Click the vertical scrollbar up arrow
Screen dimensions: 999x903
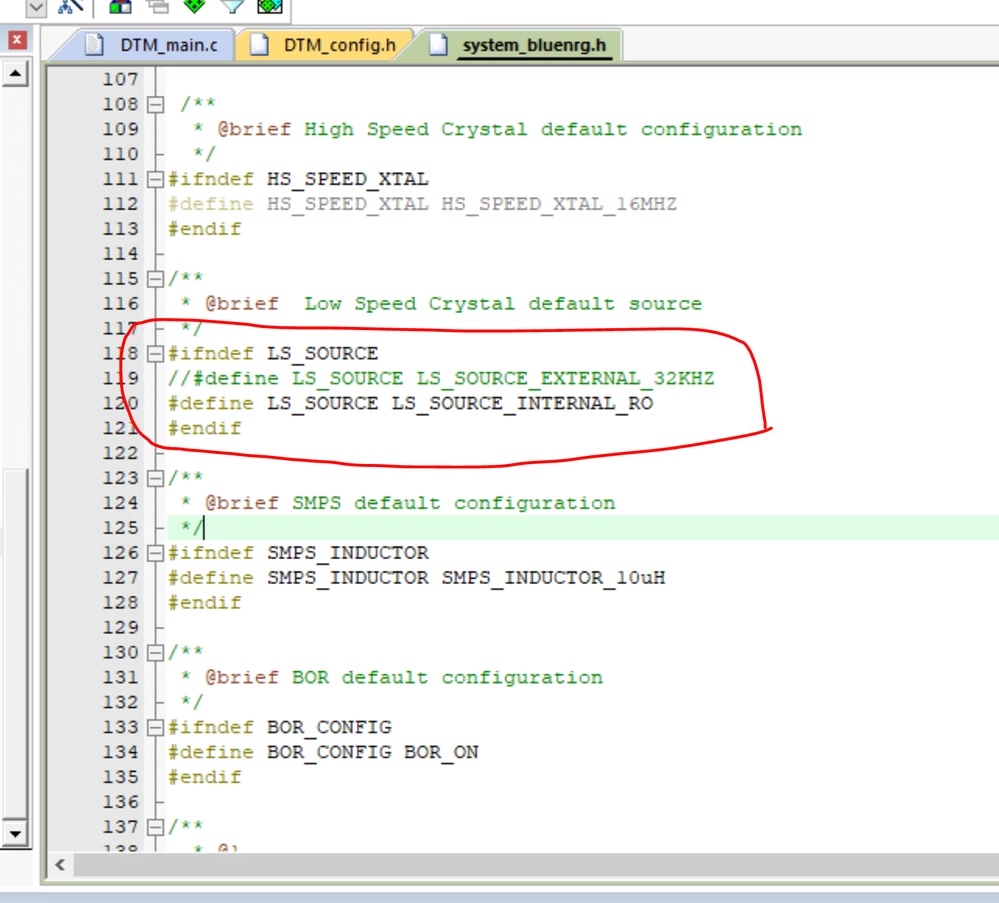(x=15, y=74)
